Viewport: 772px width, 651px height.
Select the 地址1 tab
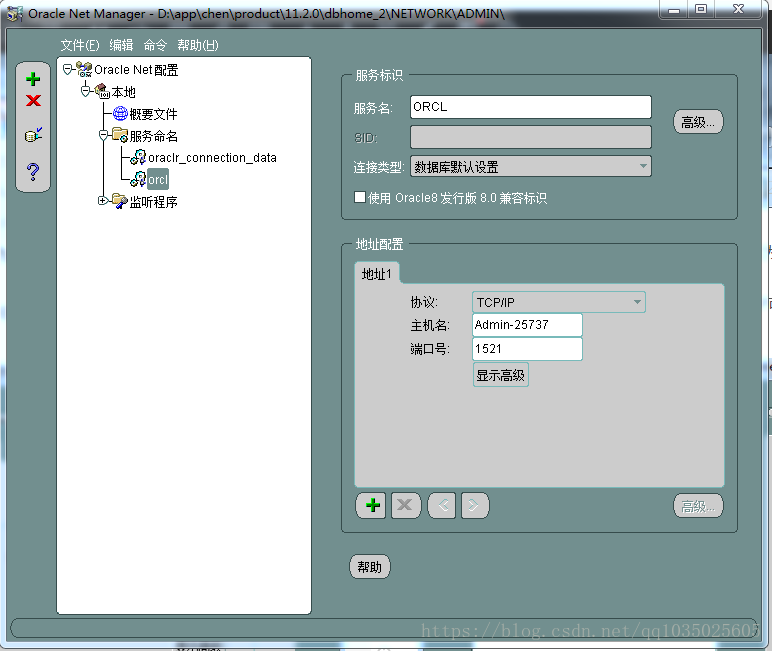click(x=377, y=274)
